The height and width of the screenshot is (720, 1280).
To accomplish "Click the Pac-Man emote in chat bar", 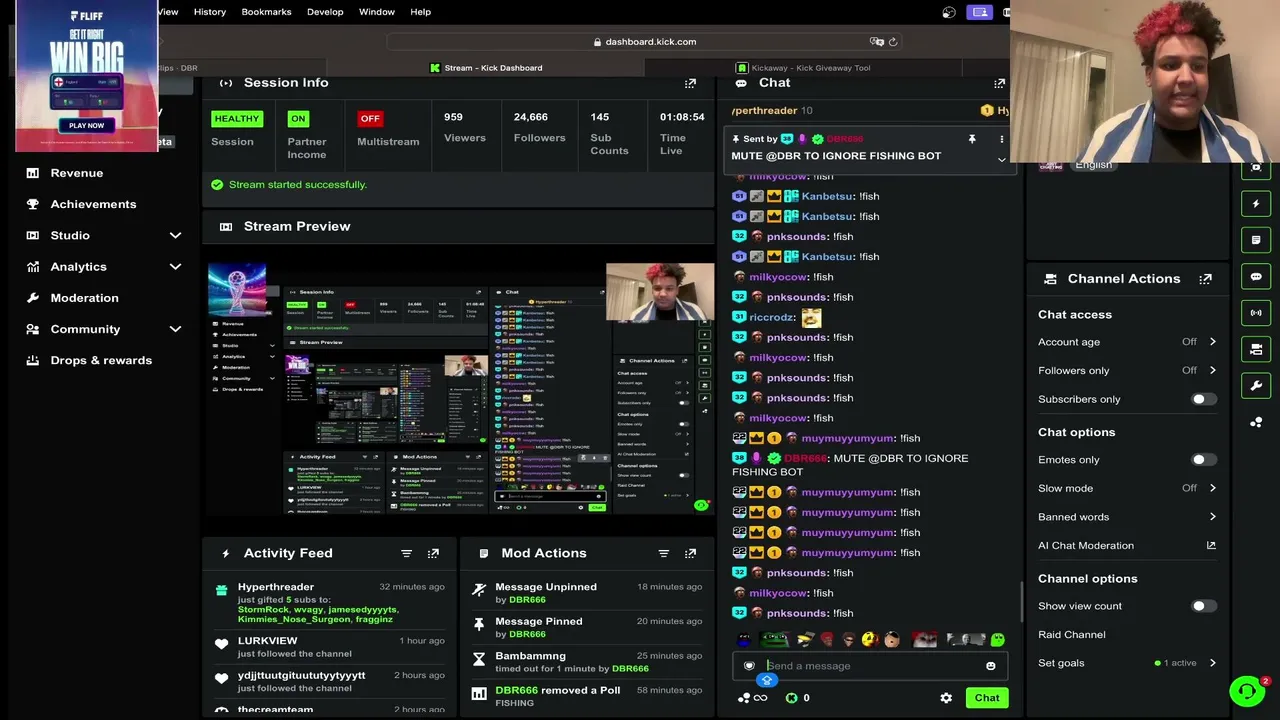I will [868, 640].
